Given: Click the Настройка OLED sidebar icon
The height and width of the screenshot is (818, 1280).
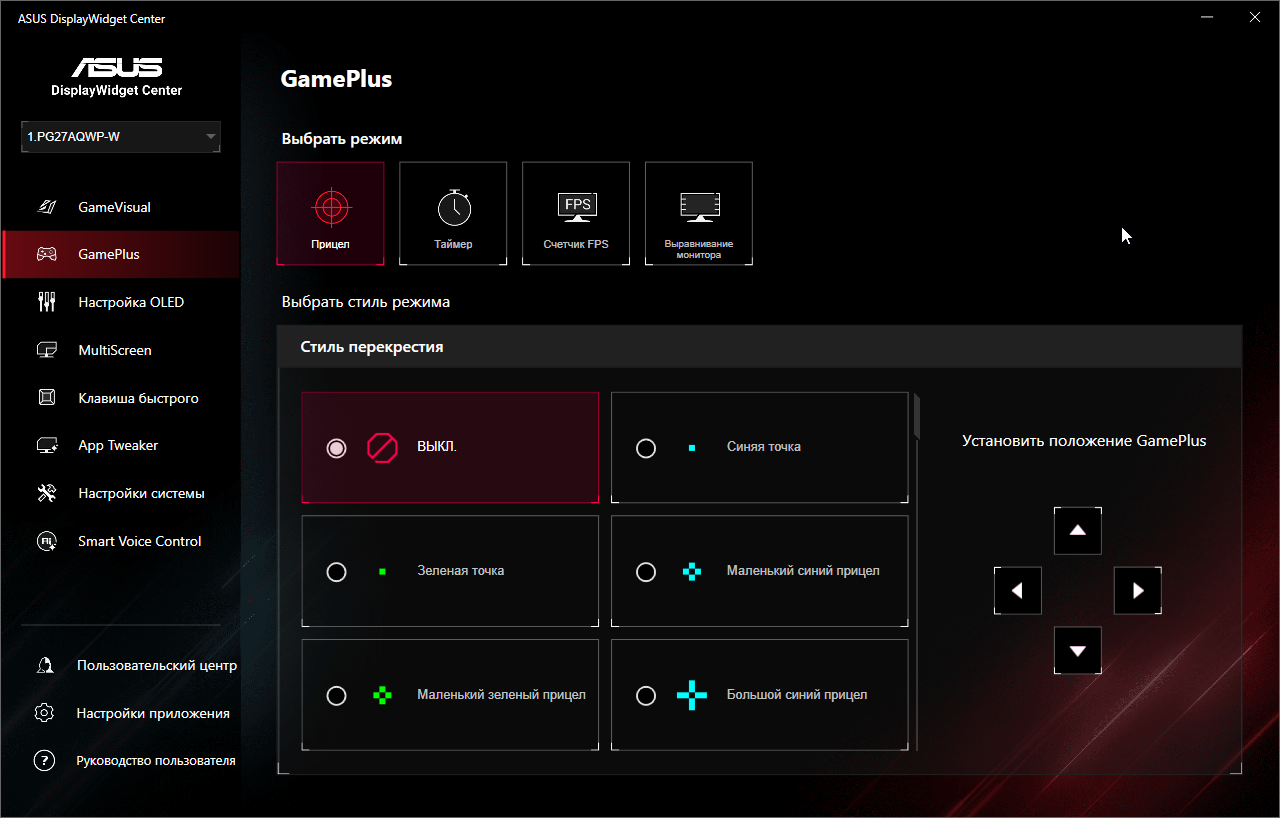Looking at the screenshot, I should [x=46, y=302].
